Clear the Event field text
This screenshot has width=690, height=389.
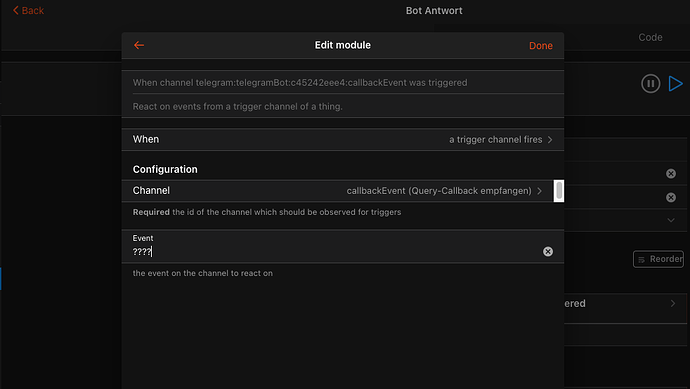547,251
